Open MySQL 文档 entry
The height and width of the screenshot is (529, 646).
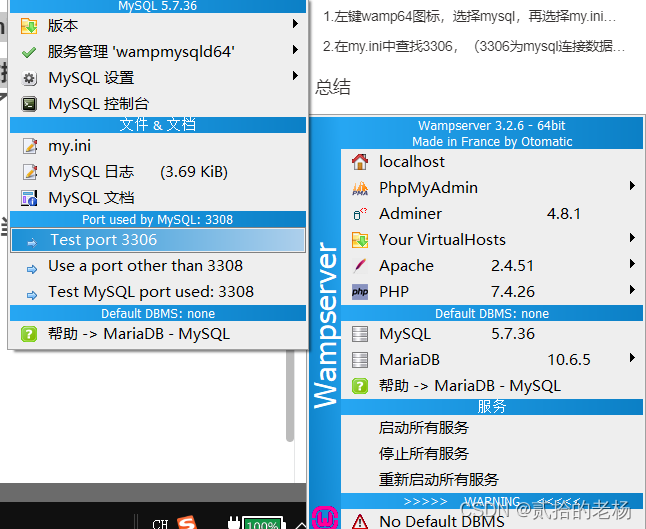click(158, 198)
